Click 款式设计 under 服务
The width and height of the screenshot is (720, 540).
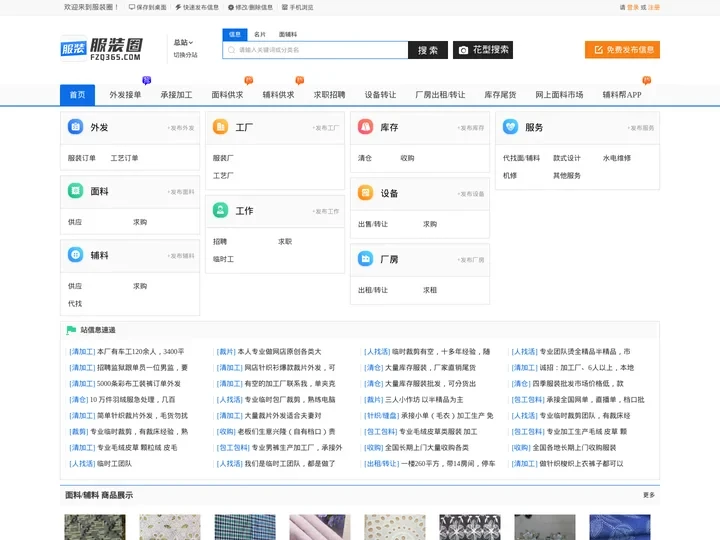(567, 158)
